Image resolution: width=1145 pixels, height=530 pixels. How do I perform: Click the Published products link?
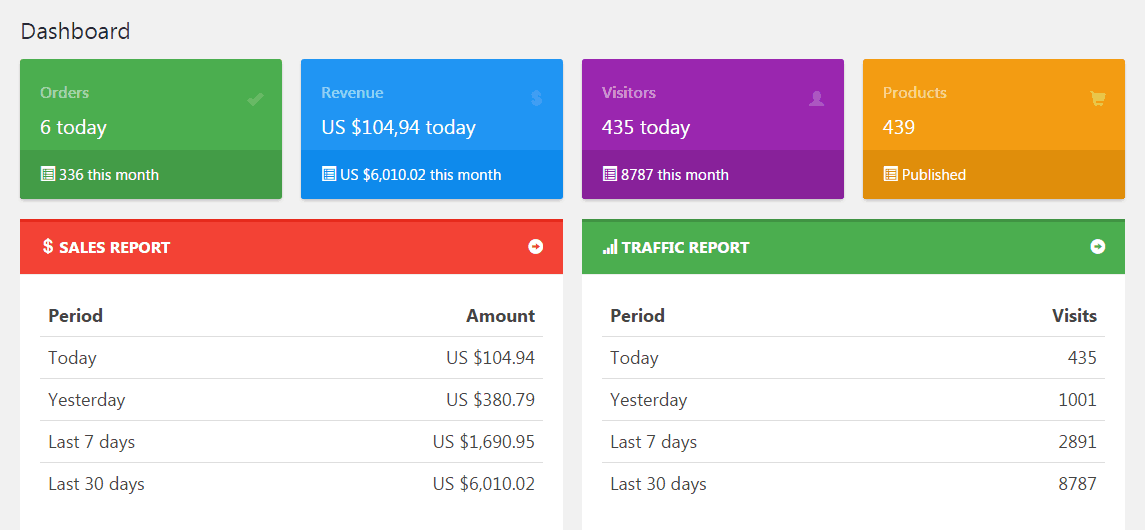[x=933, y=175]
